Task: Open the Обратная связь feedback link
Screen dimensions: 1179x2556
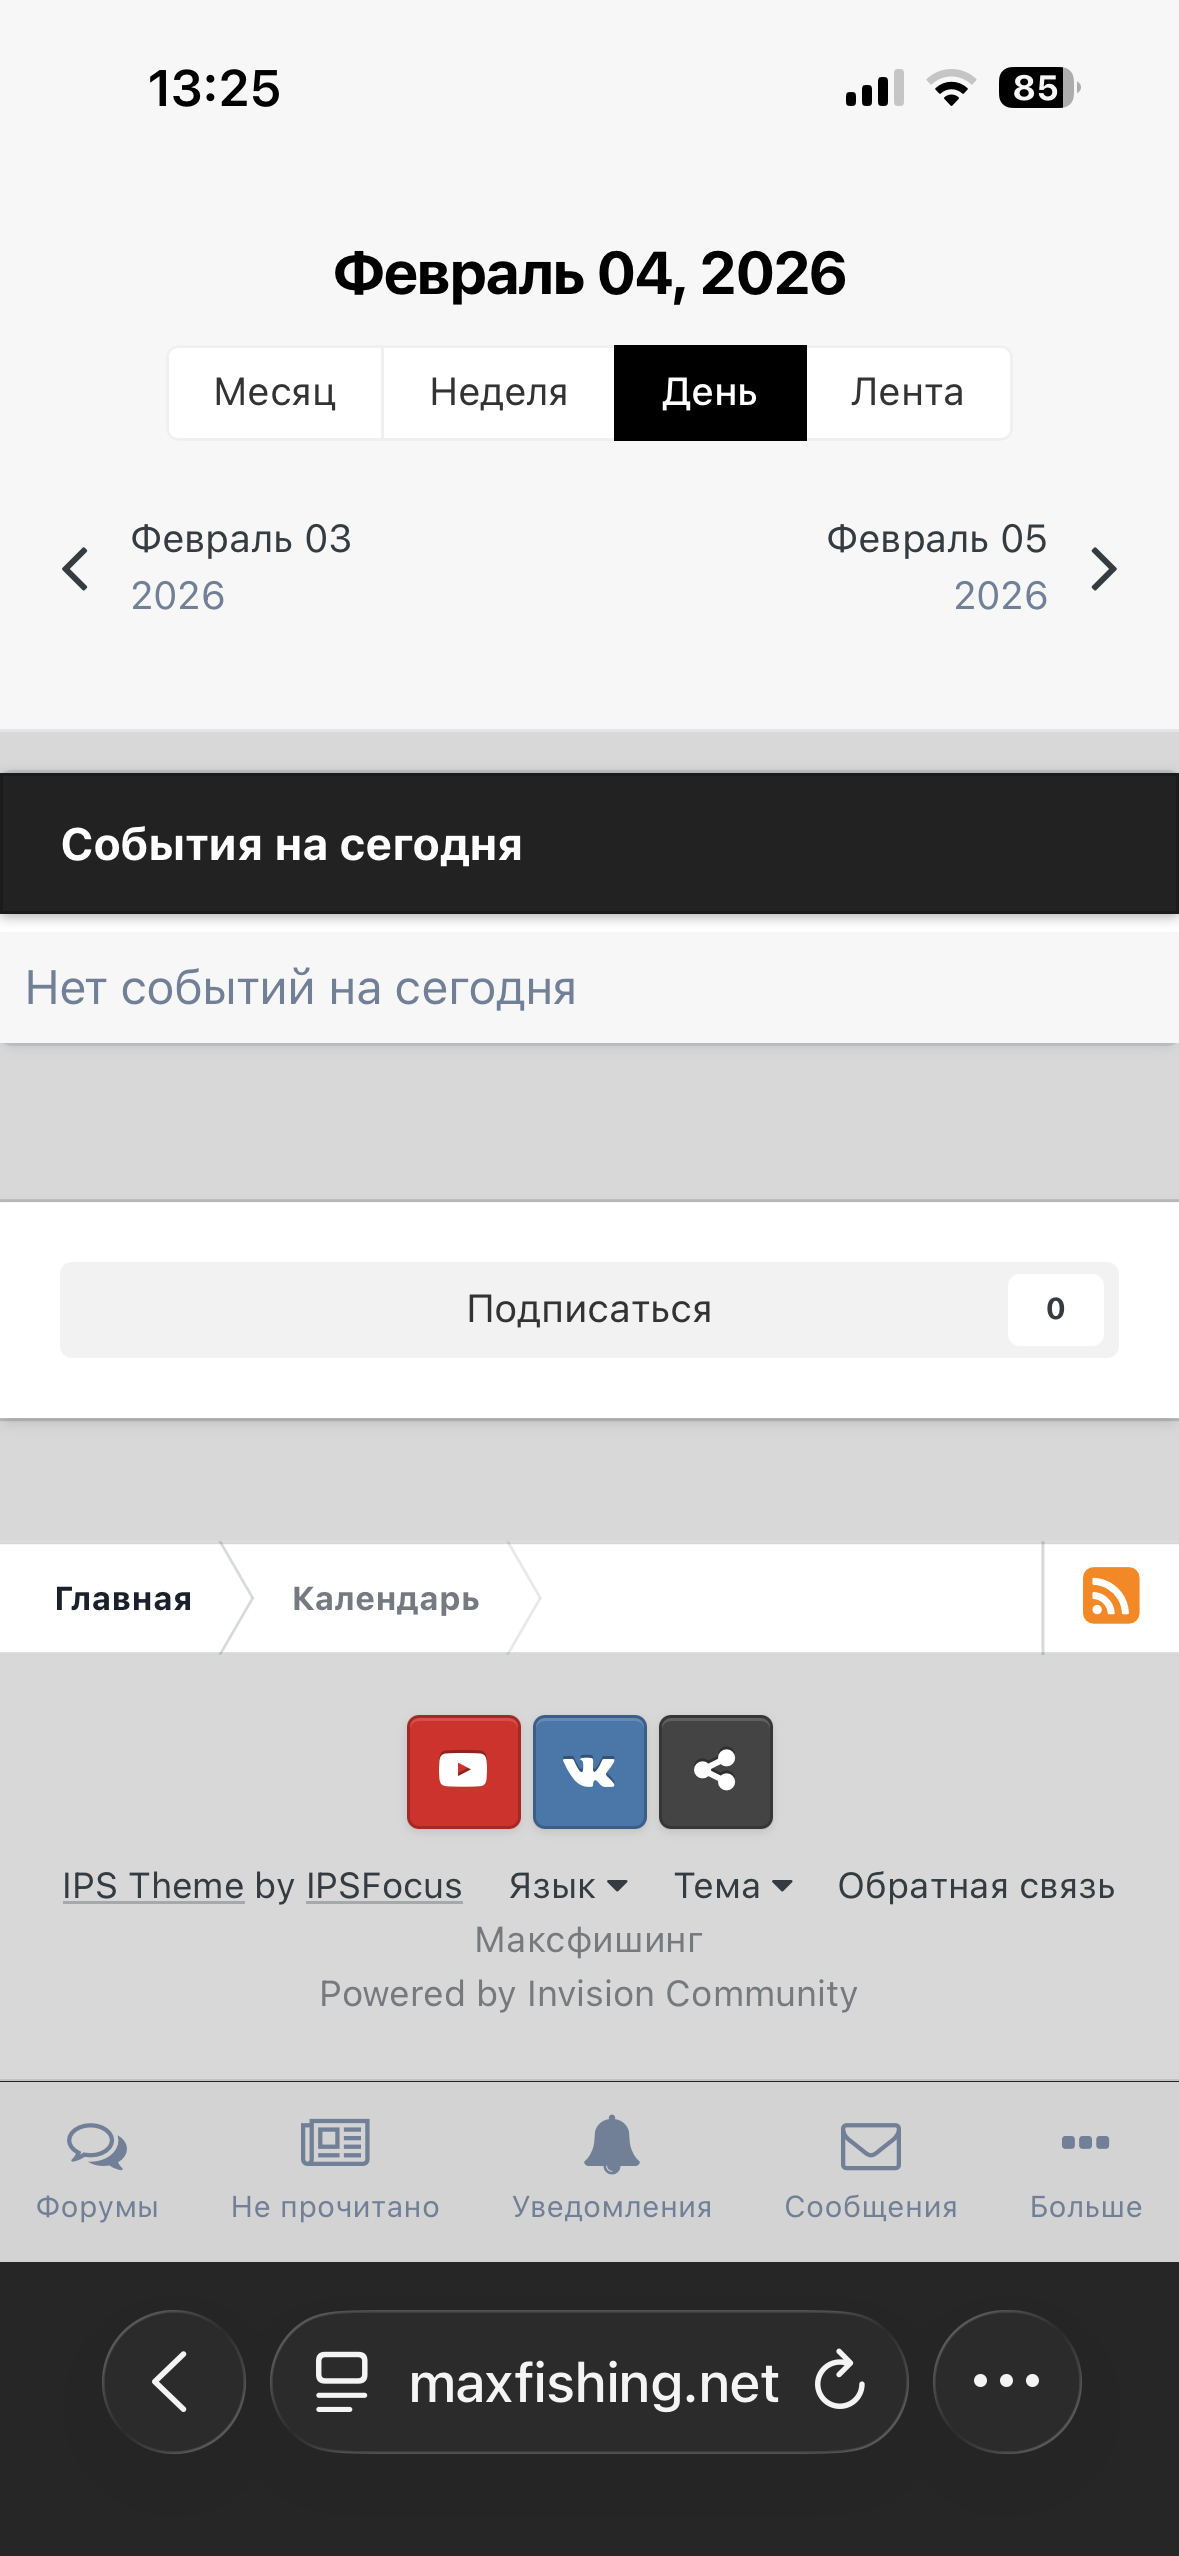Action: (x=976, y=1886)
